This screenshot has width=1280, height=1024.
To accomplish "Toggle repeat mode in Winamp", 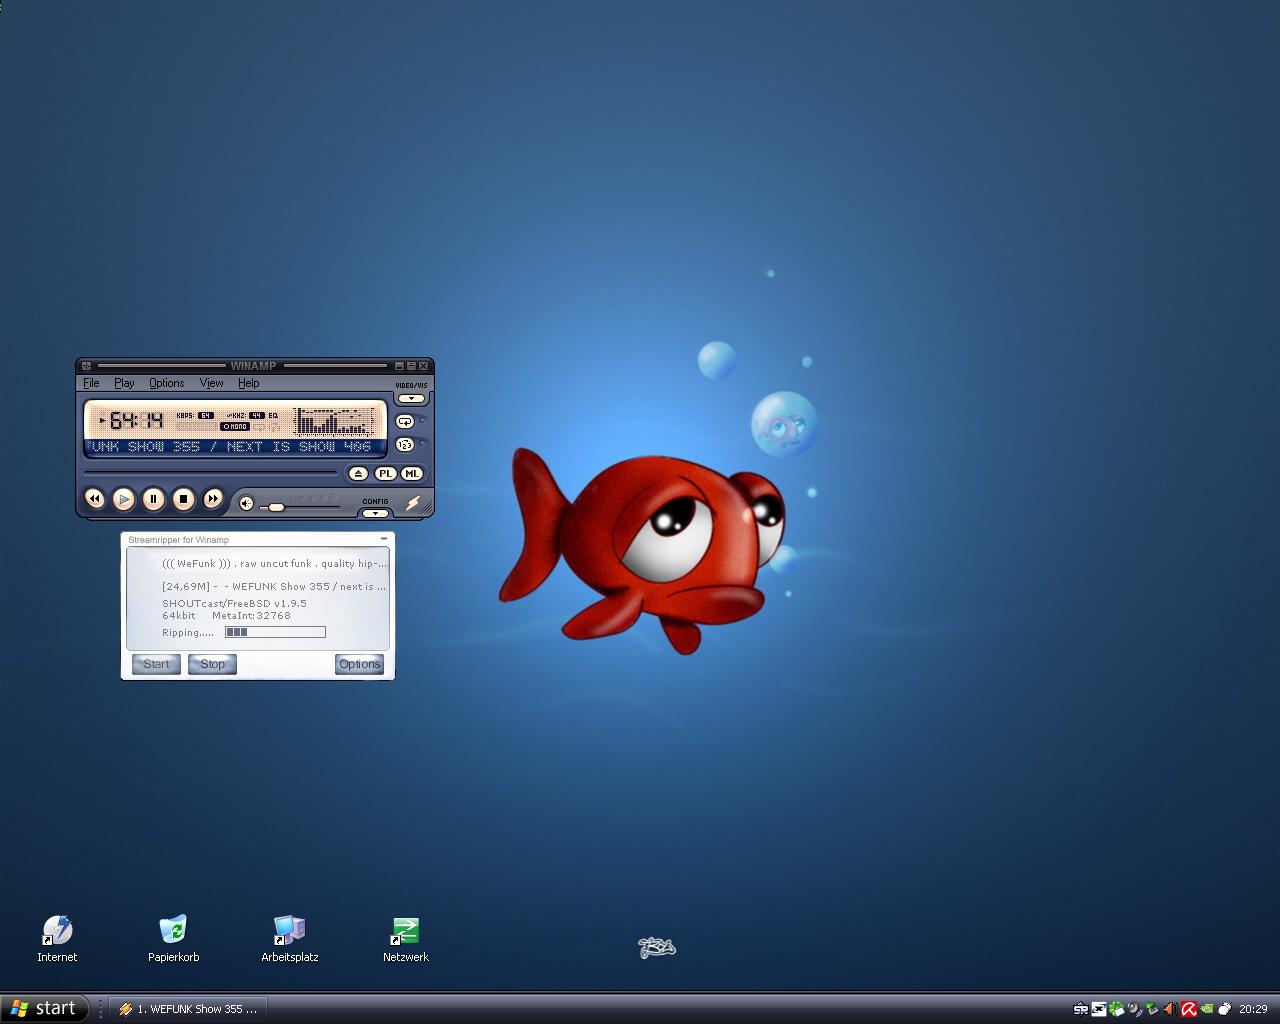I will coord(405,422).
